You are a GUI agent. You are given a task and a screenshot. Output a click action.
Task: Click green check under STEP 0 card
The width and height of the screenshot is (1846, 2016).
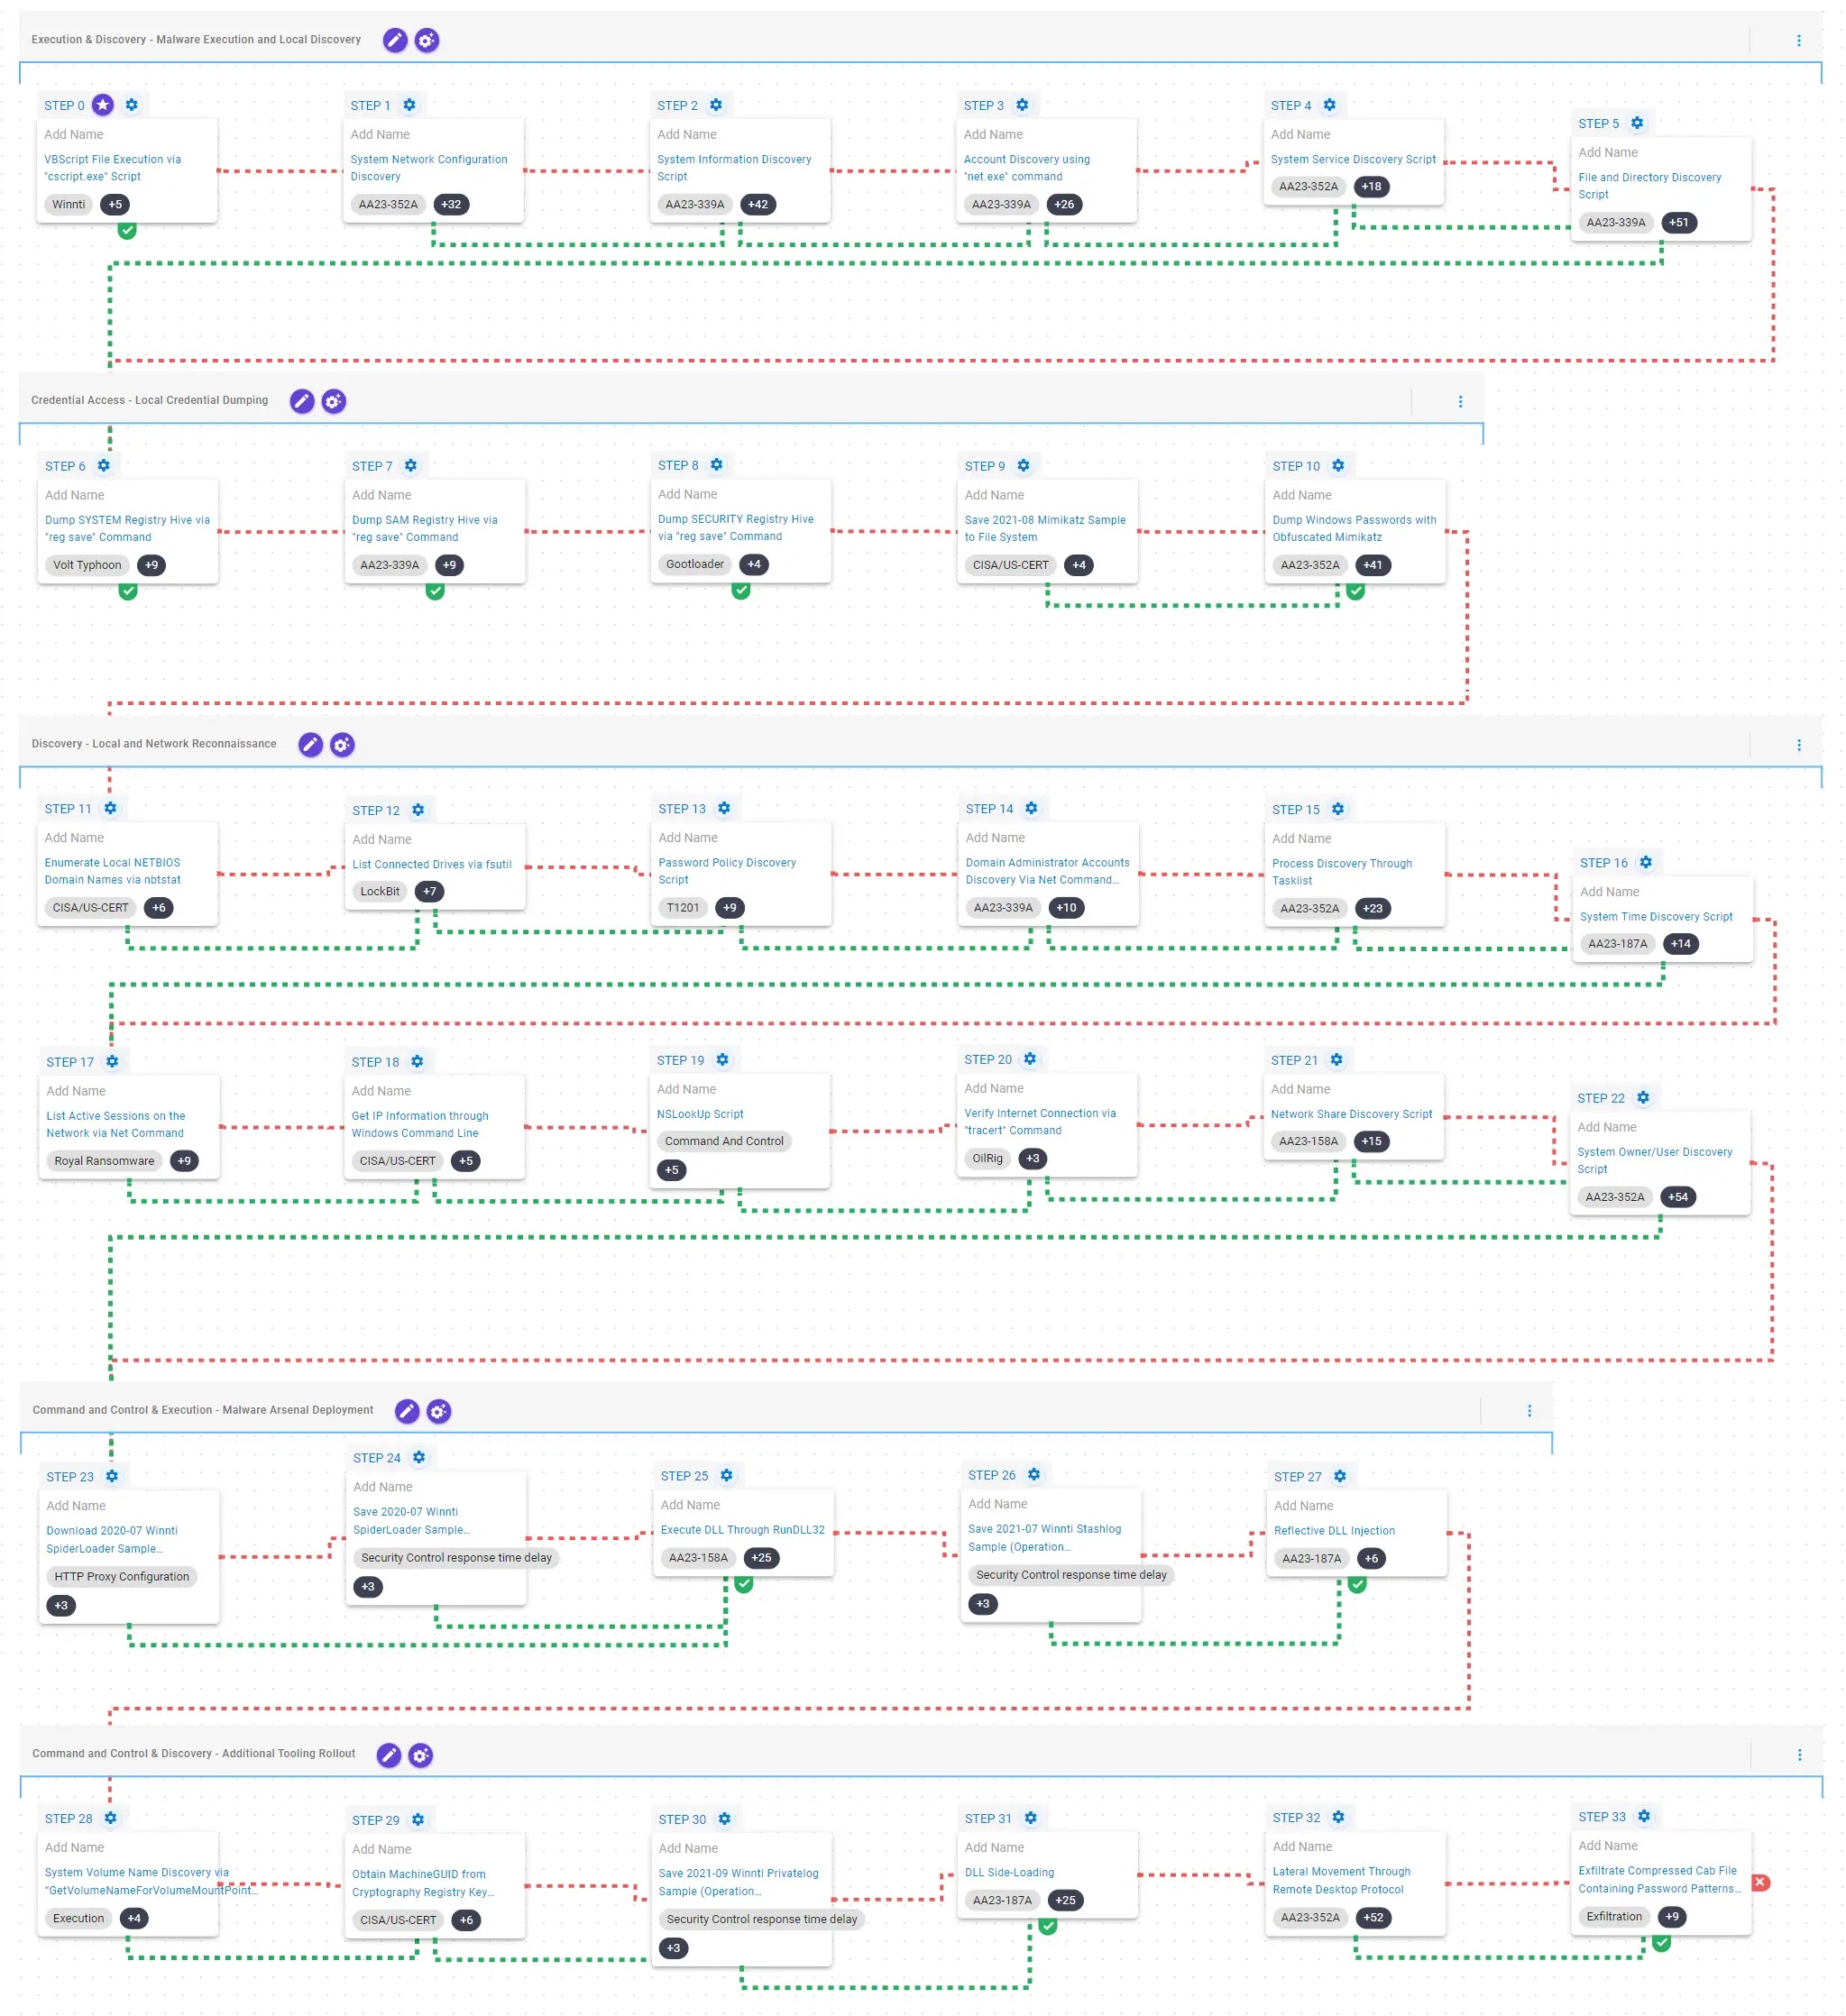[127, 230]
